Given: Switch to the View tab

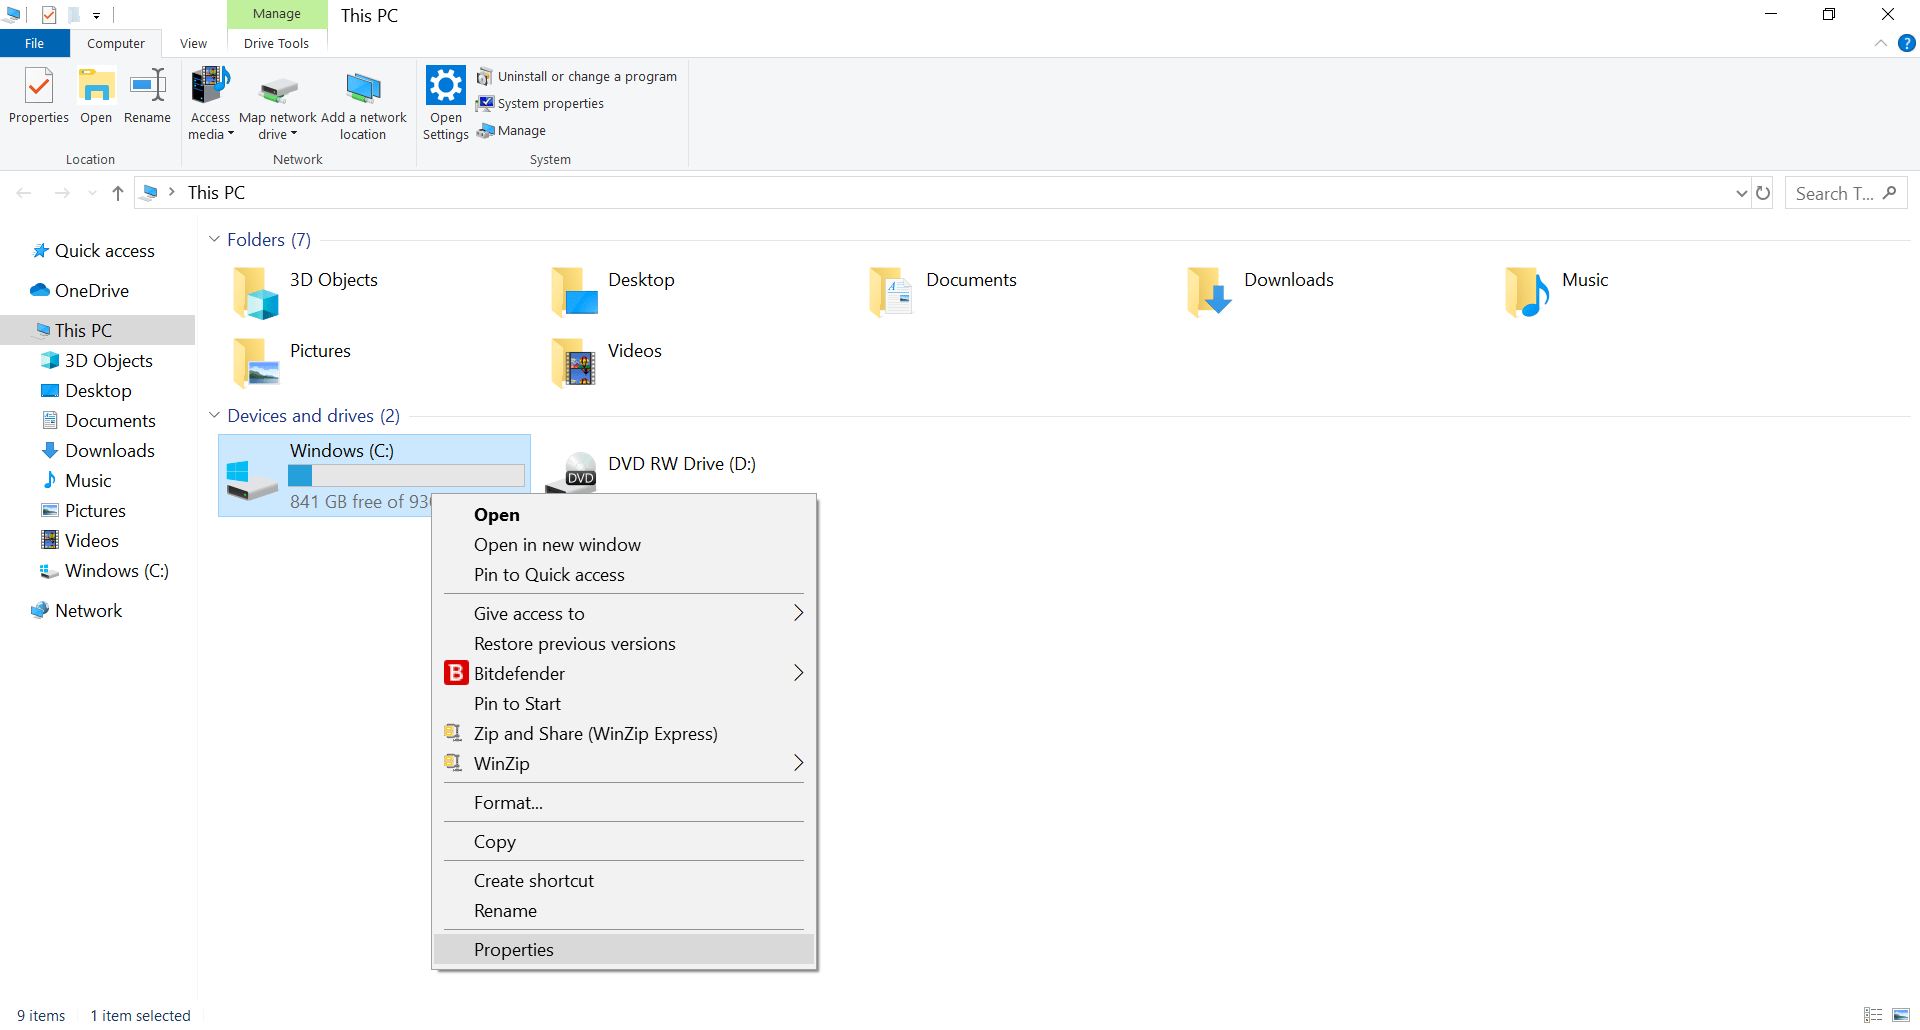Looking at the screenshot, I should click(x=193, y=43).
